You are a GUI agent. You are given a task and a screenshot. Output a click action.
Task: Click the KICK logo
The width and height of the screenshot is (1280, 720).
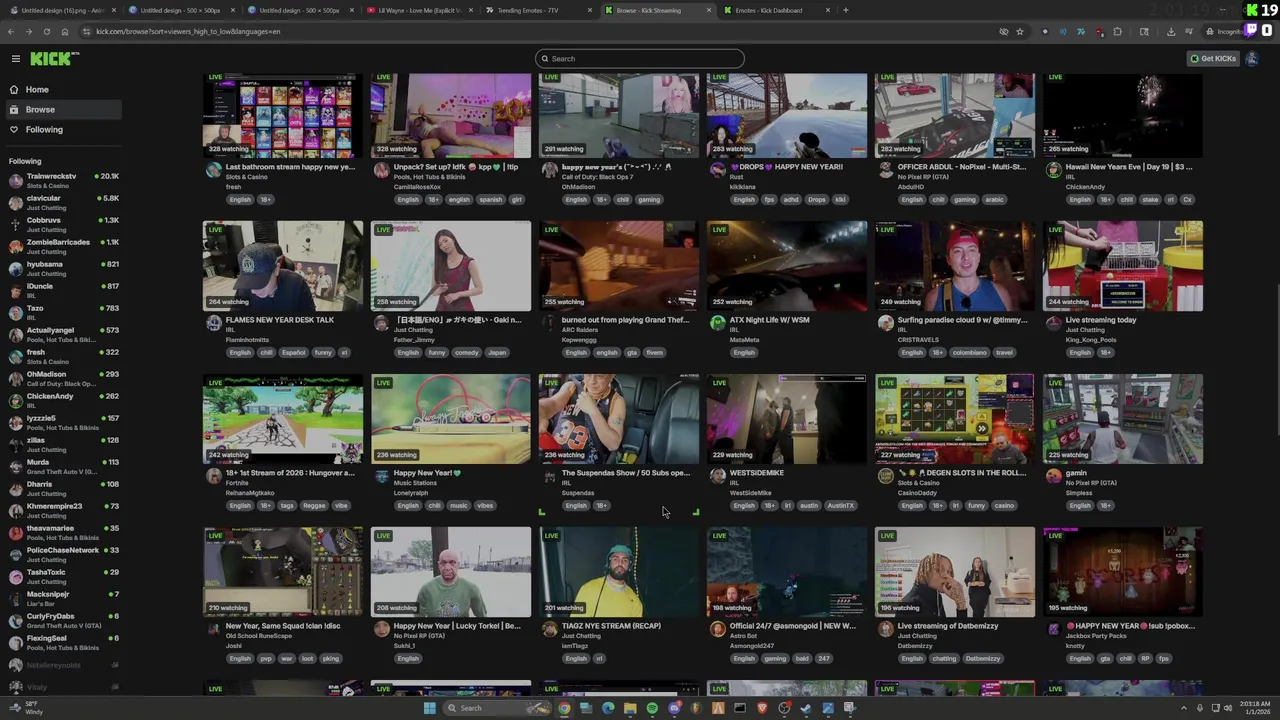click(x=53, y=59)
